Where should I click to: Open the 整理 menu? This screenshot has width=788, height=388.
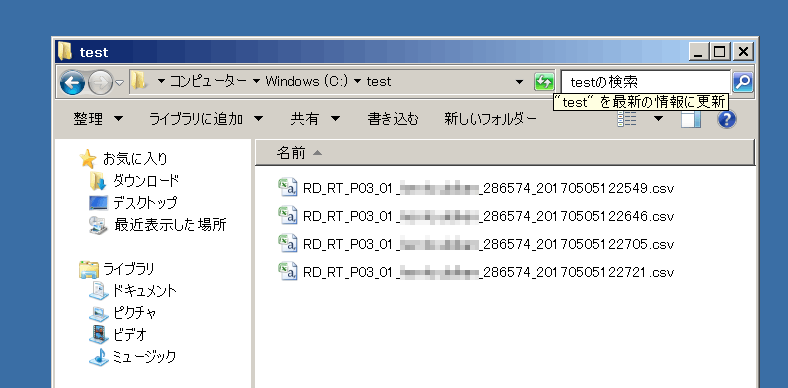(x=97, y=119)
